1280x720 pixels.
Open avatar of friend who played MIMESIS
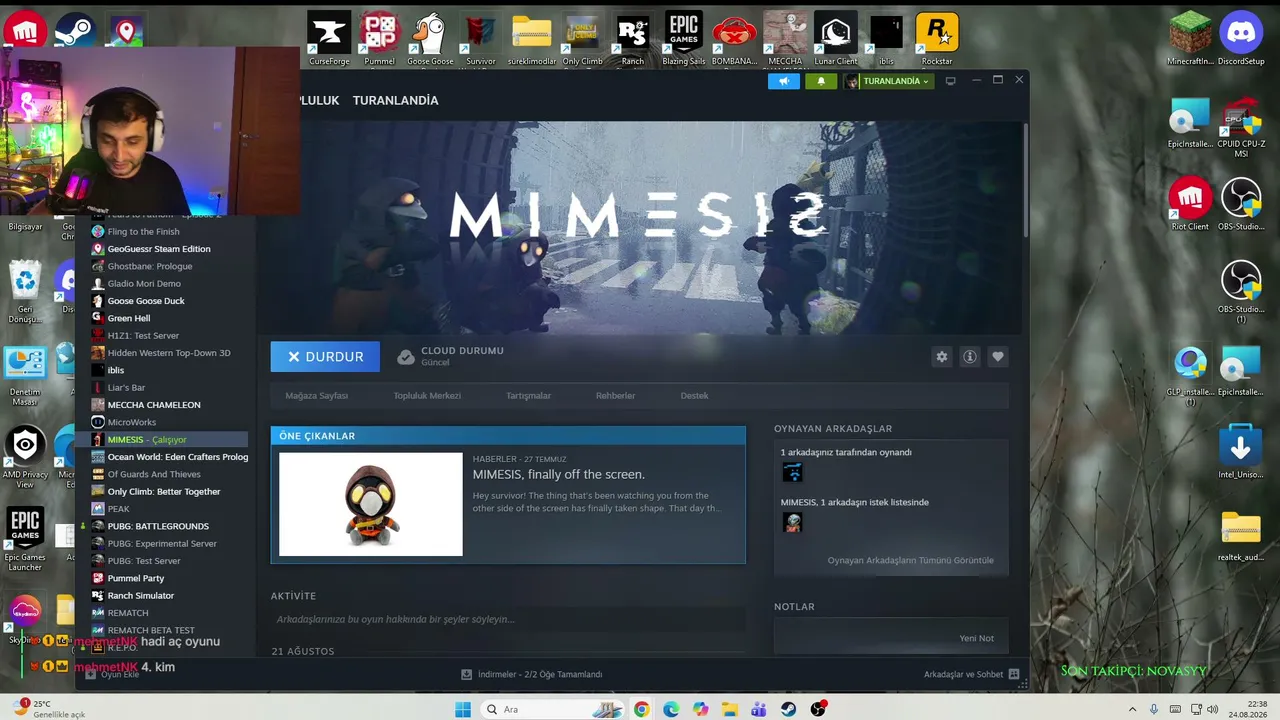point(792,472)
